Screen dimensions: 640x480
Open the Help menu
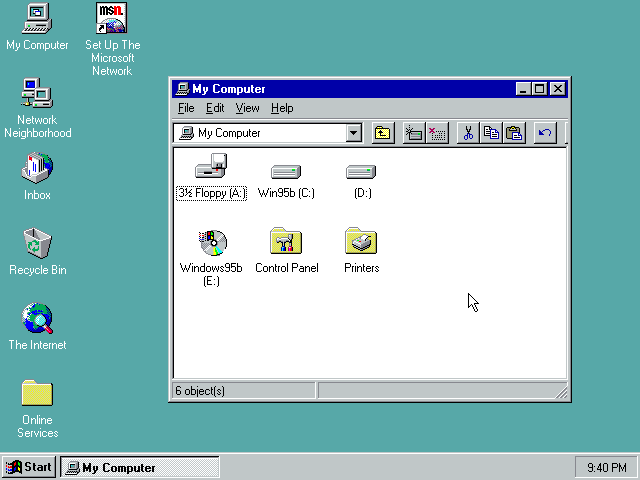click(x=282, y=108)
